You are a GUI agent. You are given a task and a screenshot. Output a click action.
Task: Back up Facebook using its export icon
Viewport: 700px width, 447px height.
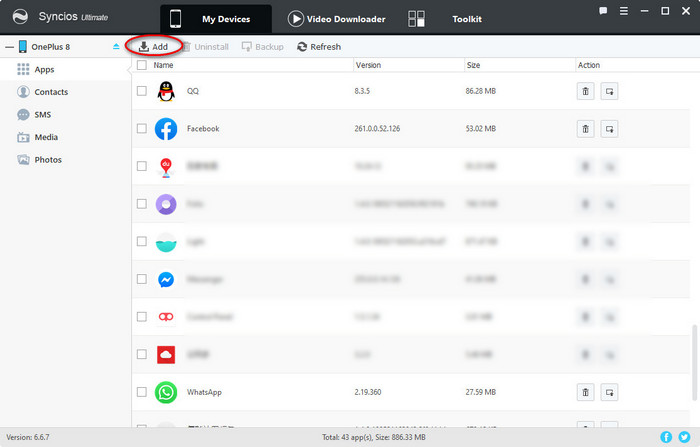click(609, 129)
